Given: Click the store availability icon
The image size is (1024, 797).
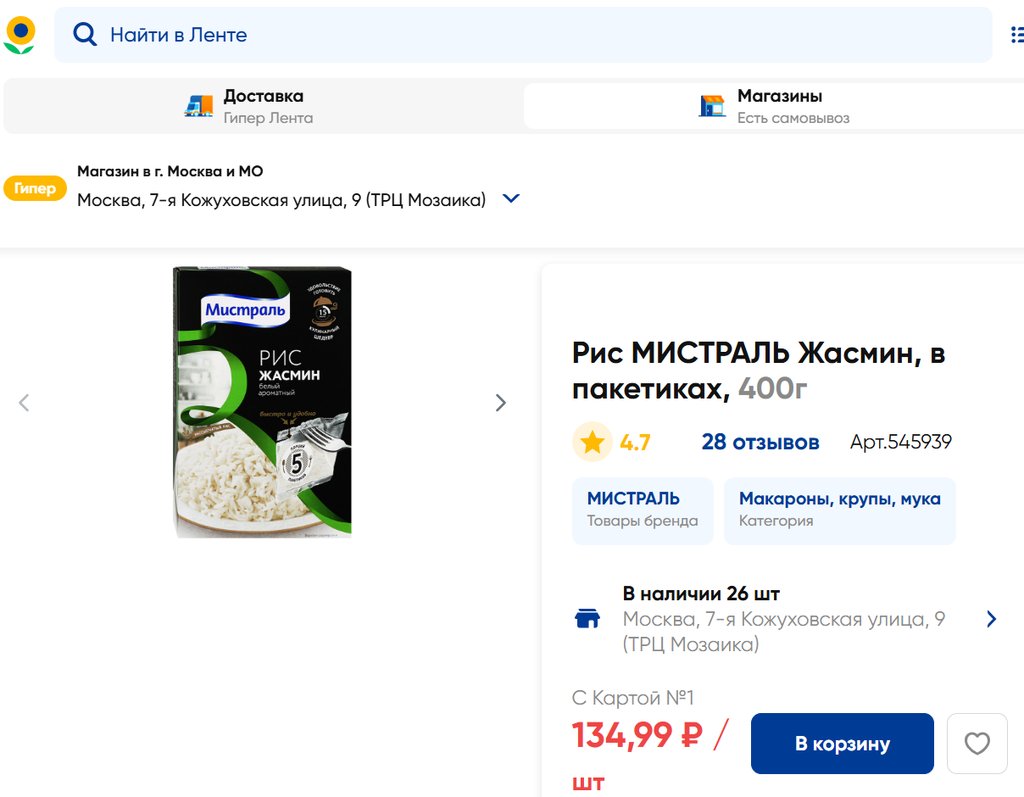Looking at the screenshot, I should pyautogui.click(x=588, y=619).
